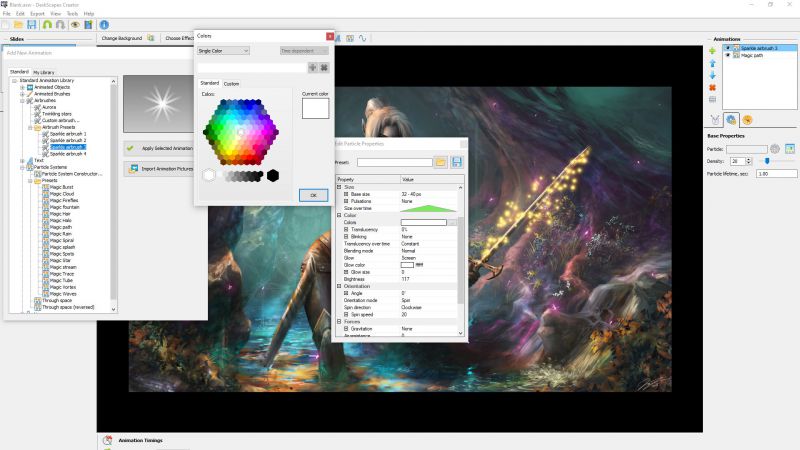Open preset using the folder icon
800x450 pixels.
[441, 162]
